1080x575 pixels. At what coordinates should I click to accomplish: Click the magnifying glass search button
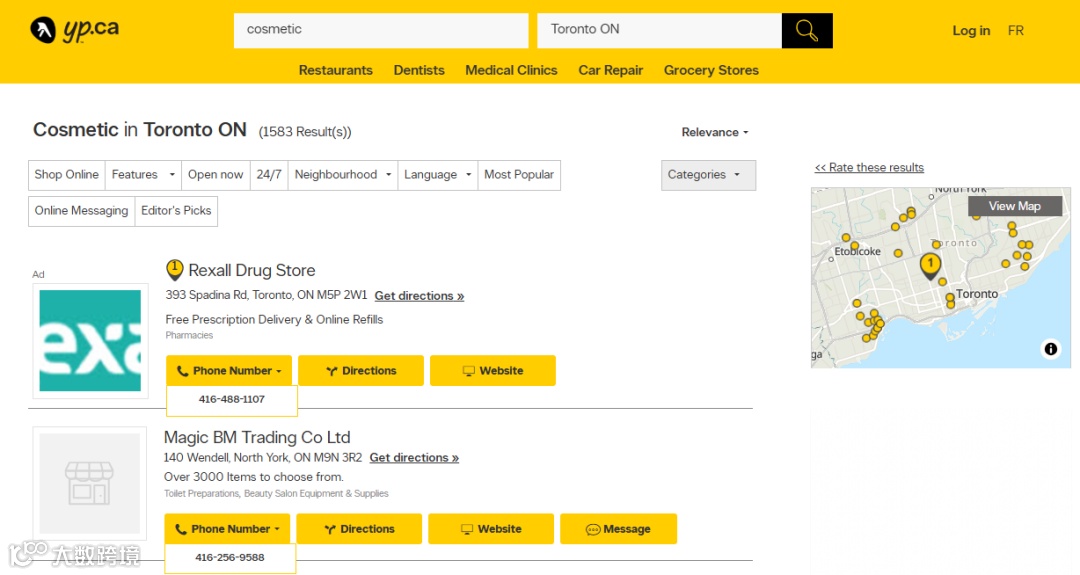pyautogui.click(x=807, y=30)
